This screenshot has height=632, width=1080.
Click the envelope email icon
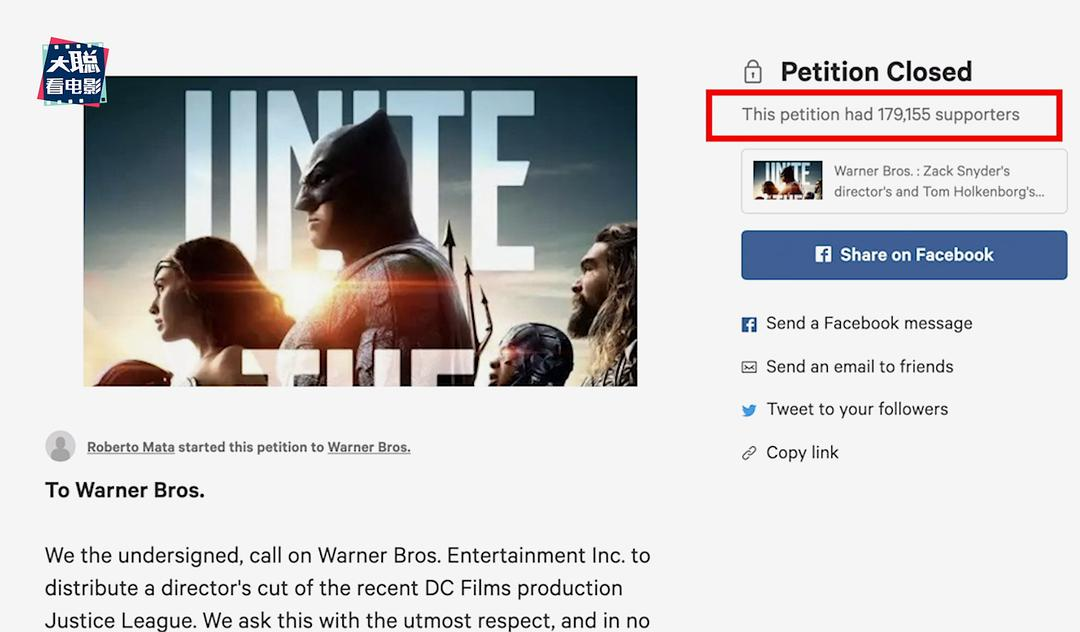pos(749,367)
